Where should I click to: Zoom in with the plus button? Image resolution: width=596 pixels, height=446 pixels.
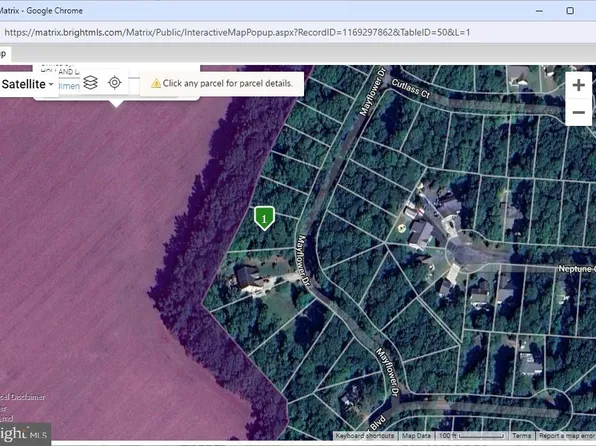pyautogui.click(x=579, y=85)
